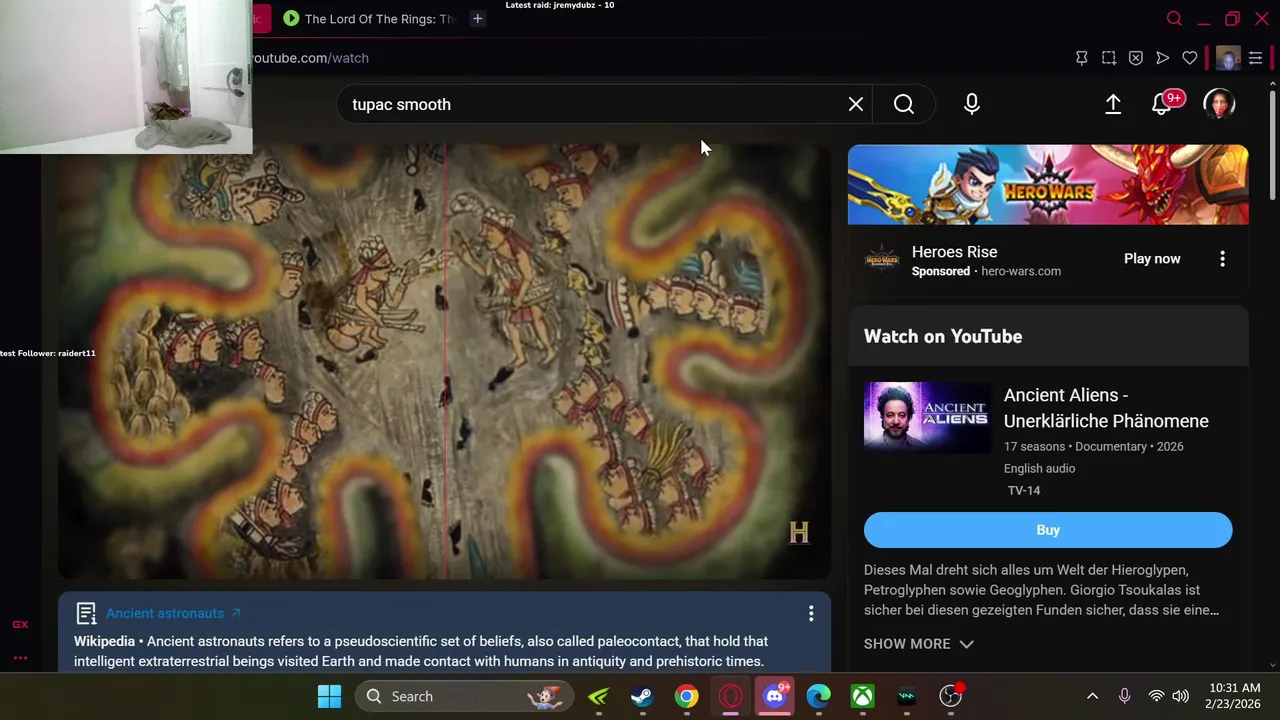Click the Windows taskbar Search box
The width and height of the screenshot is (1280, 720).
click(x=465, y=696)
